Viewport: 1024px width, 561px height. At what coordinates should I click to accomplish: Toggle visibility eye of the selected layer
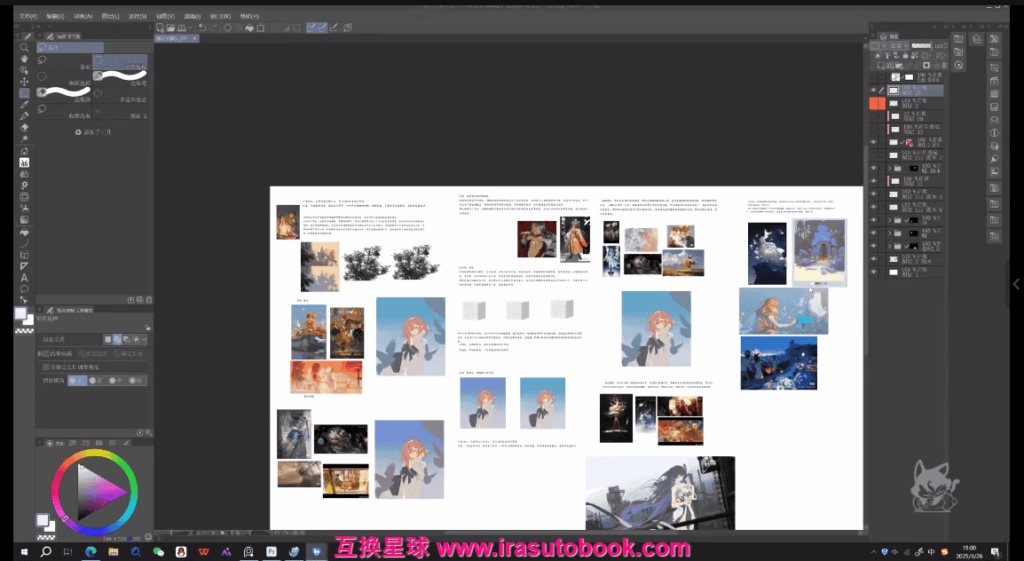[x=874, y=89]
